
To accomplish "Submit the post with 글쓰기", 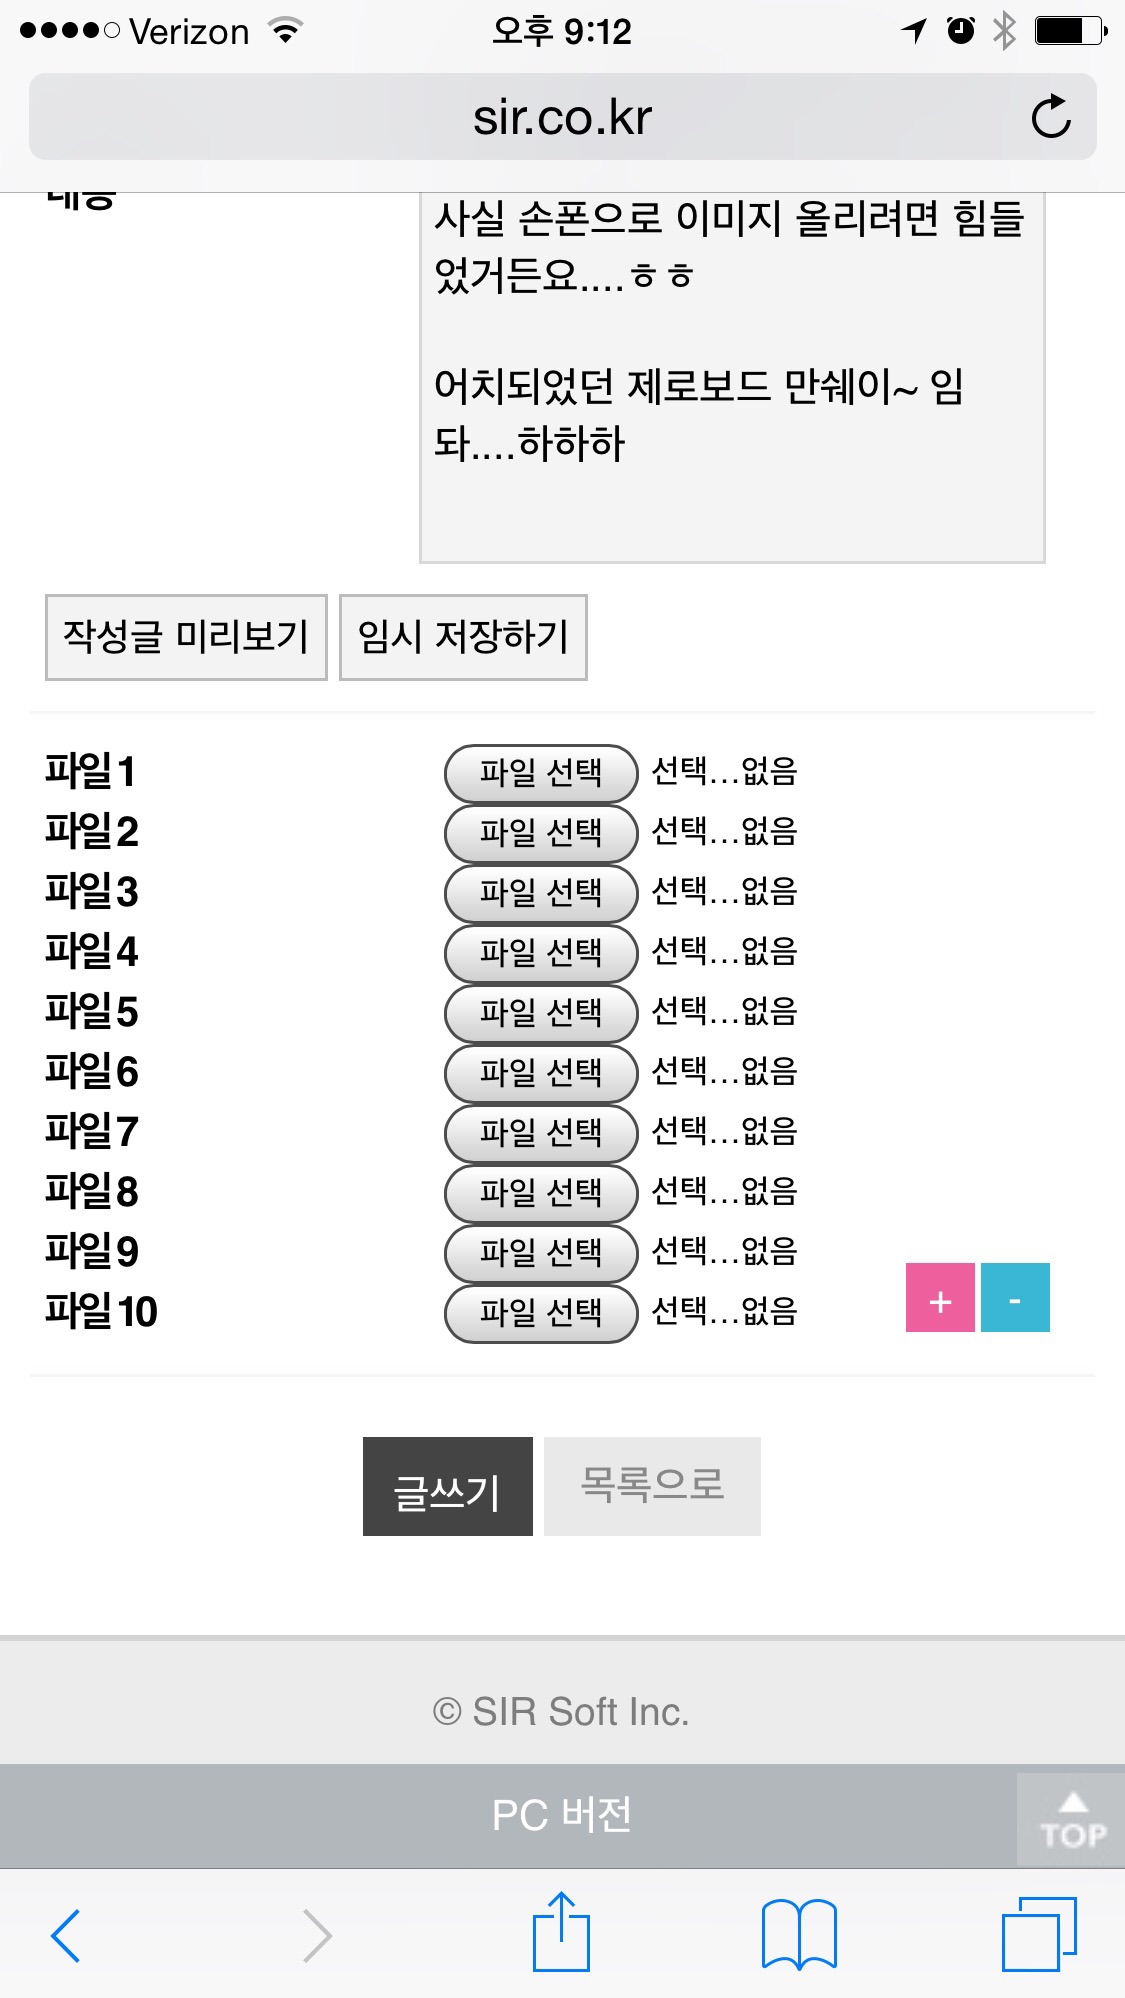I will point(447,1487).
